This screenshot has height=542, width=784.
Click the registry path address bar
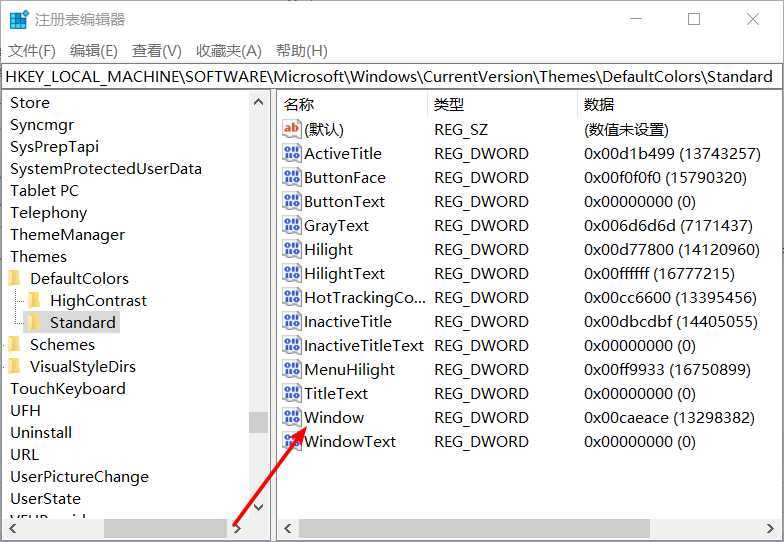tap(392, 76)
